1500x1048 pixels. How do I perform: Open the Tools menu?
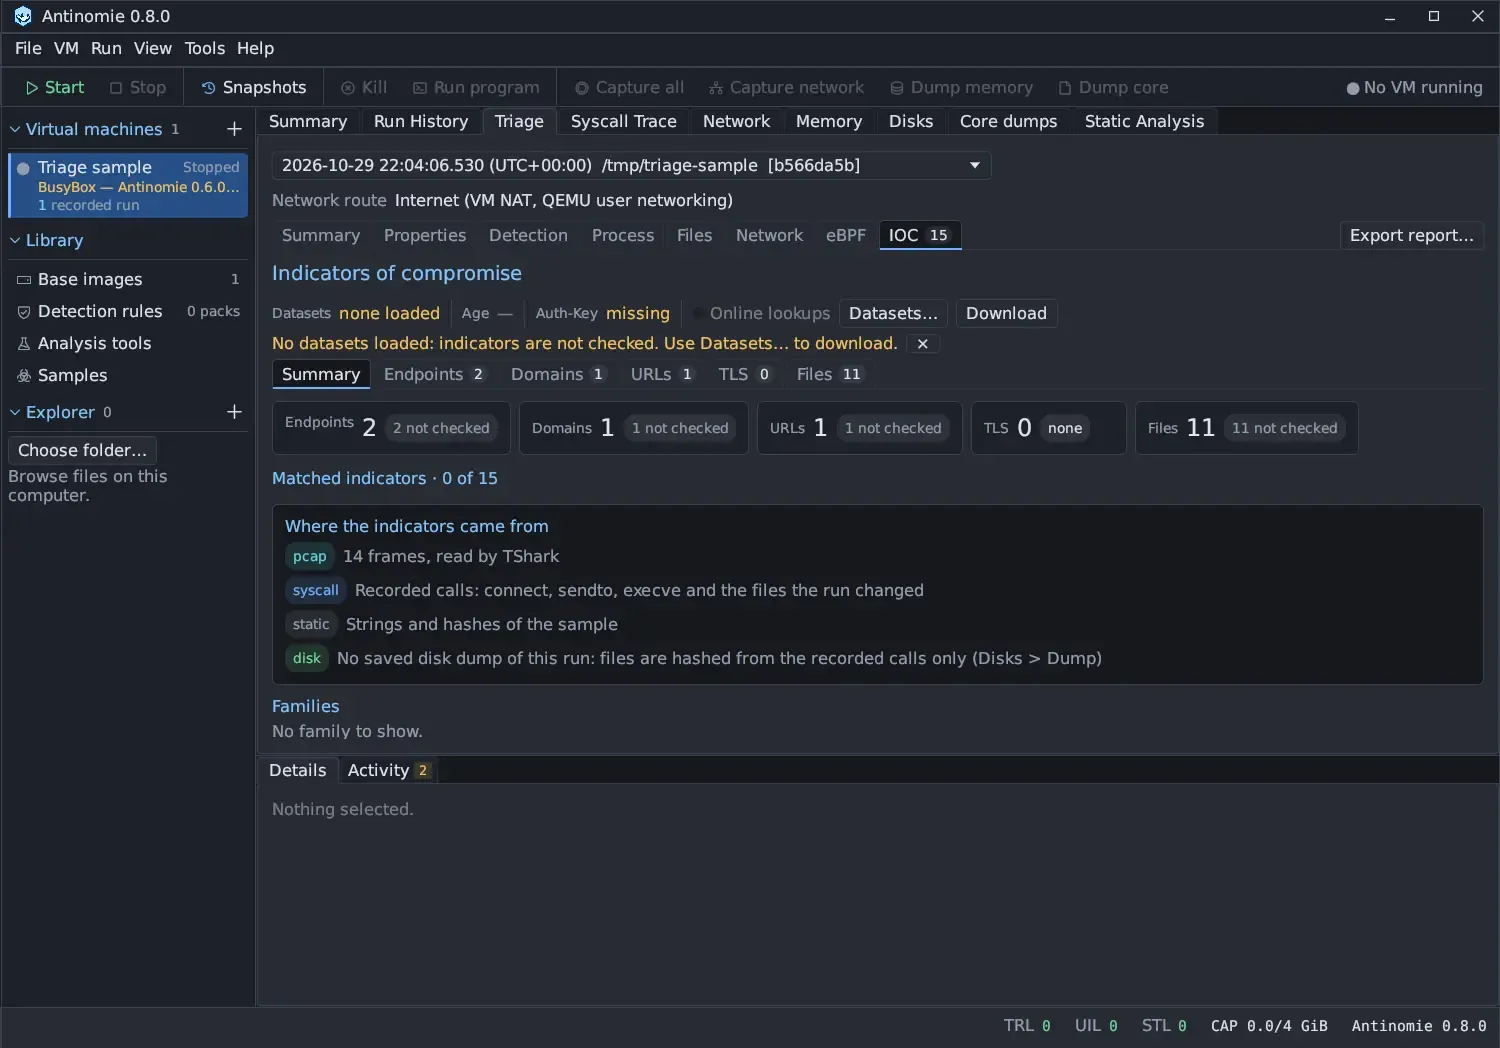click(x=205, y=48)
